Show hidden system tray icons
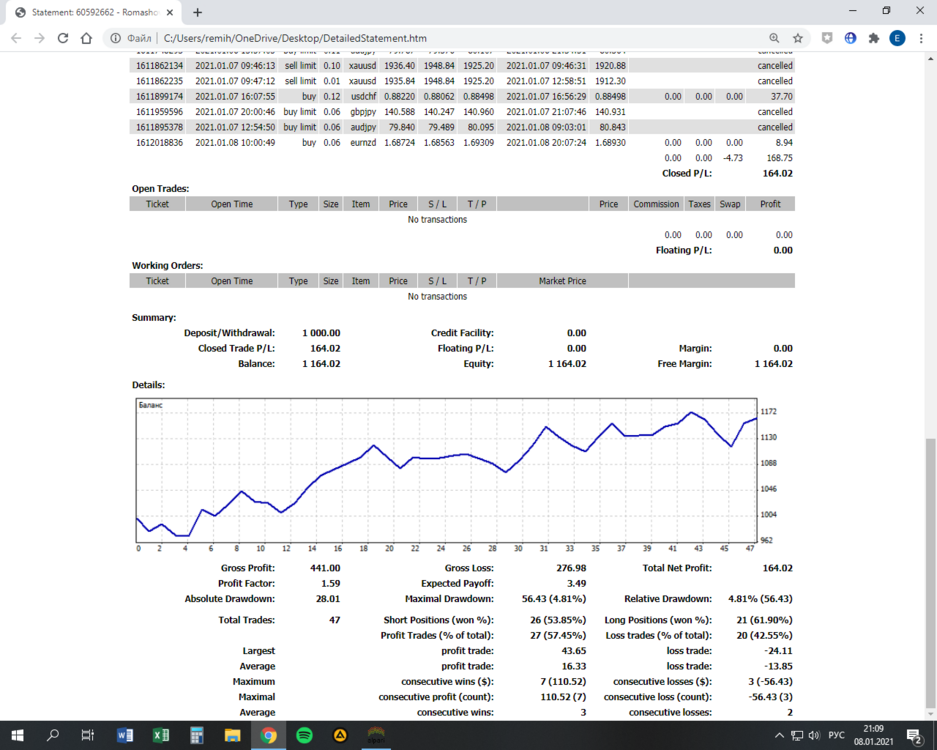 (779, 735)
